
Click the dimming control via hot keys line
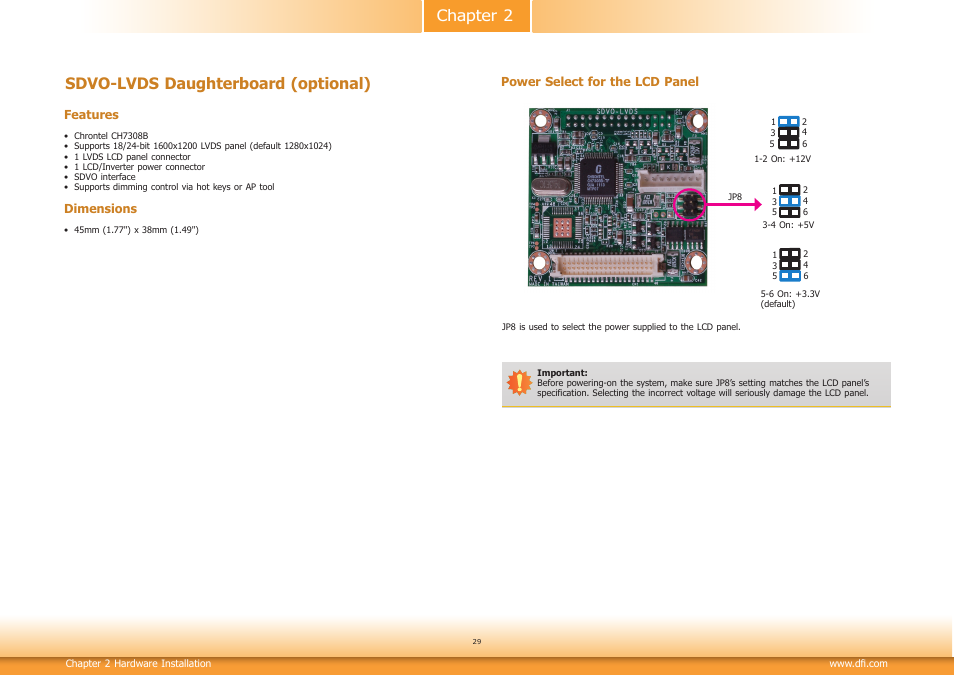(174, 187)
